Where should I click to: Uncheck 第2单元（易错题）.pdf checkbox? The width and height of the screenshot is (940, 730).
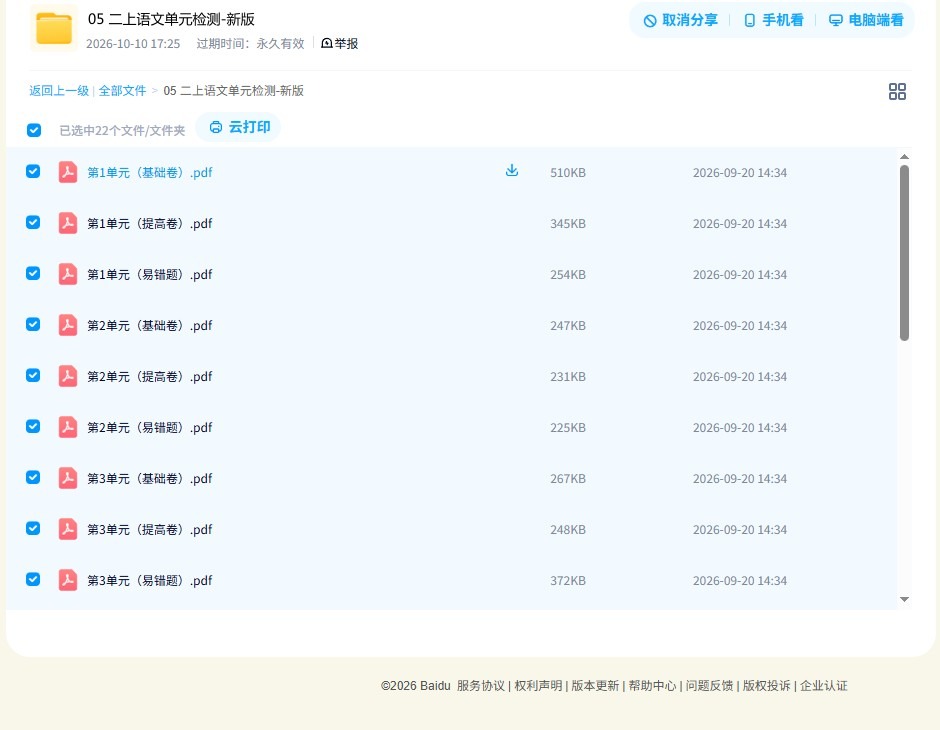pyautogui.click(x=33, y=426)
